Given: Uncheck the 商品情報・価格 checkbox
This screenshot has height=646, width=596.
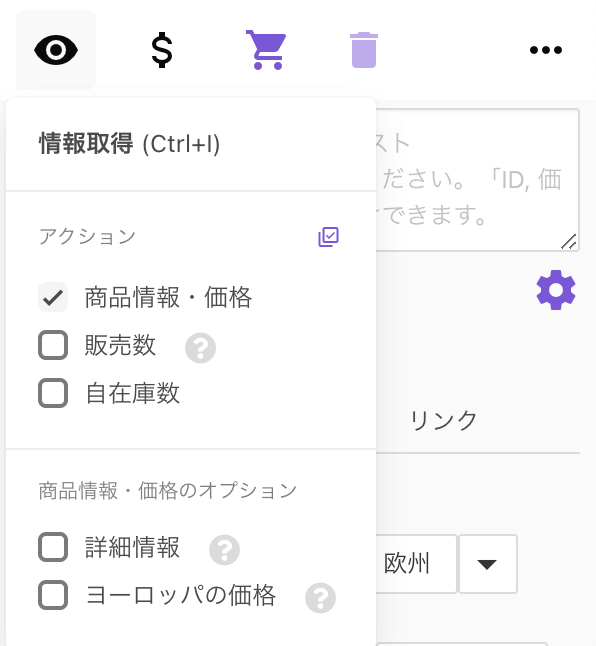Looking at the screenshot, I should coord(53,297).
